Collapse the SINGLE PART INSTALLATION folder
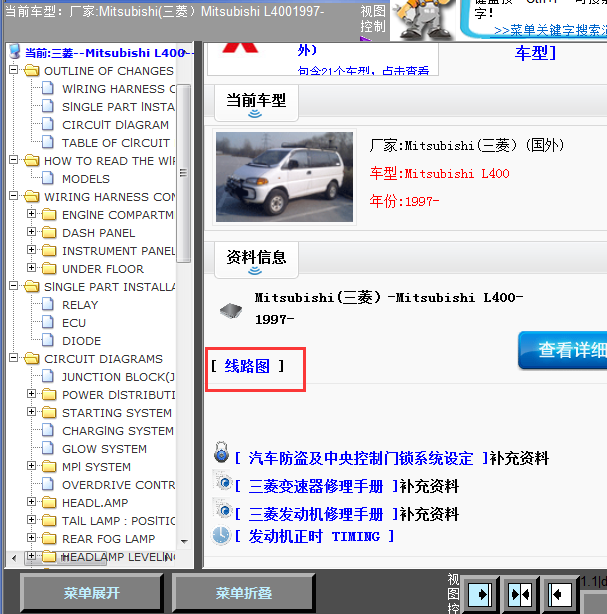The width and height of the screenshot is (607, 614). pyautogui.click(x=14, y=286)
